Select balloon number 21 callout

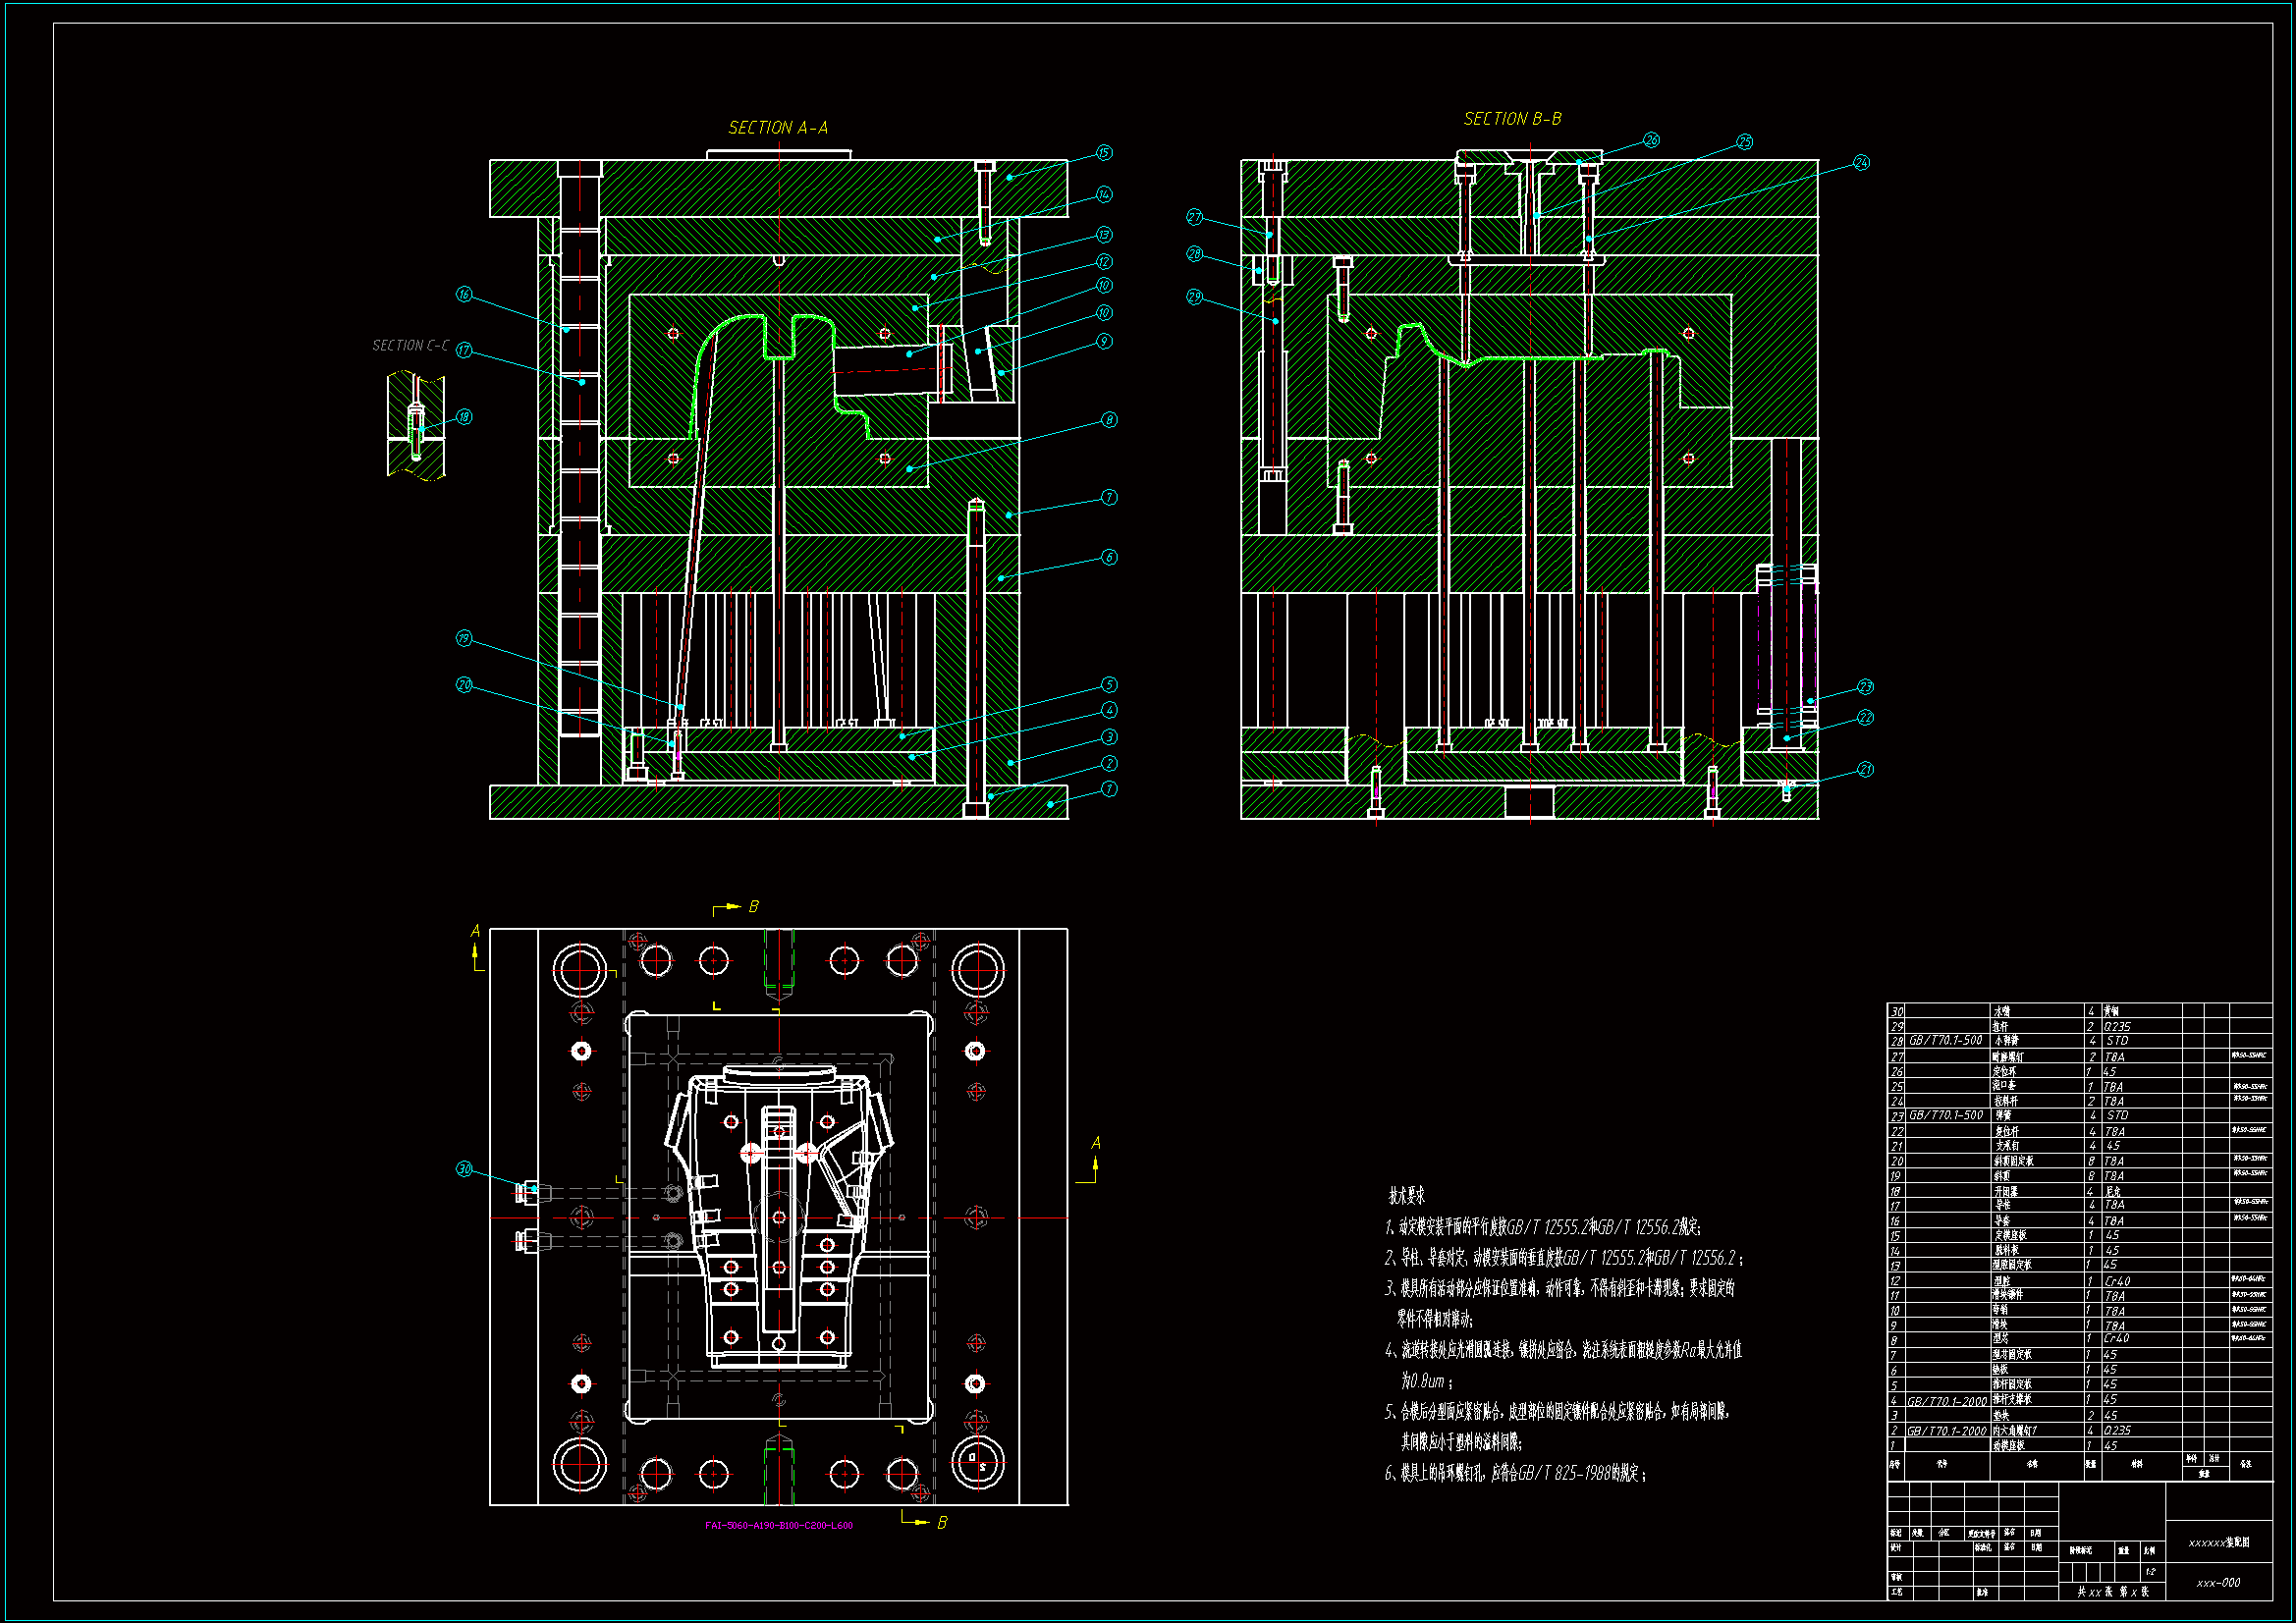coord(1865,770)
